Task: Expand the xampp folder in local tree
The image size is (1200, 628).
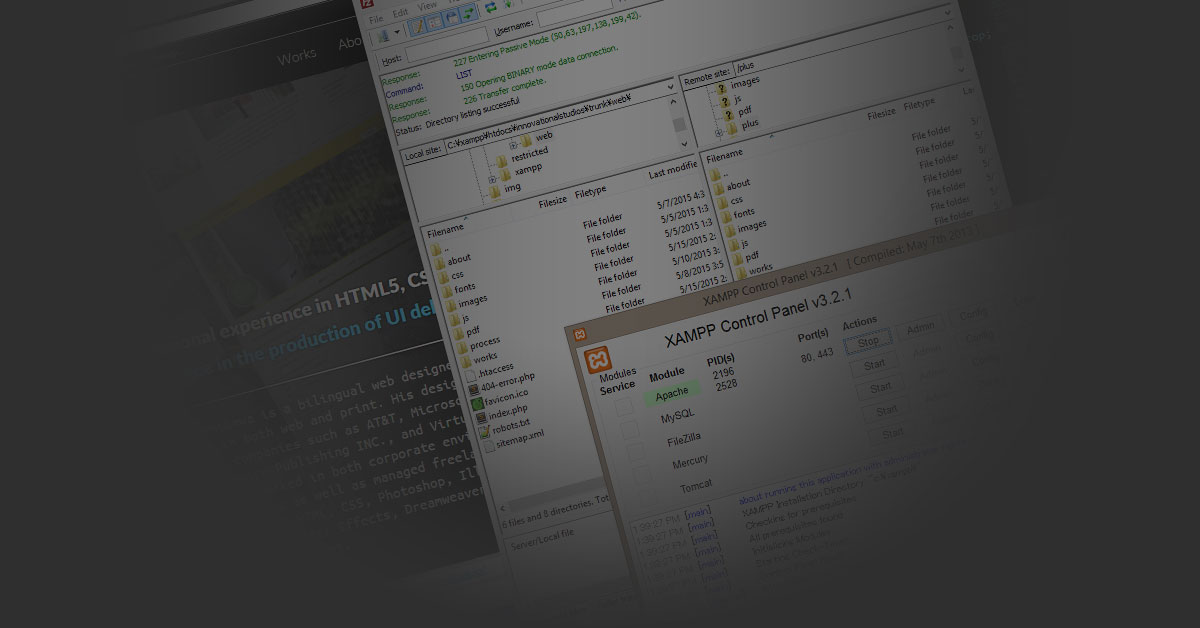Action: [492, 179]
